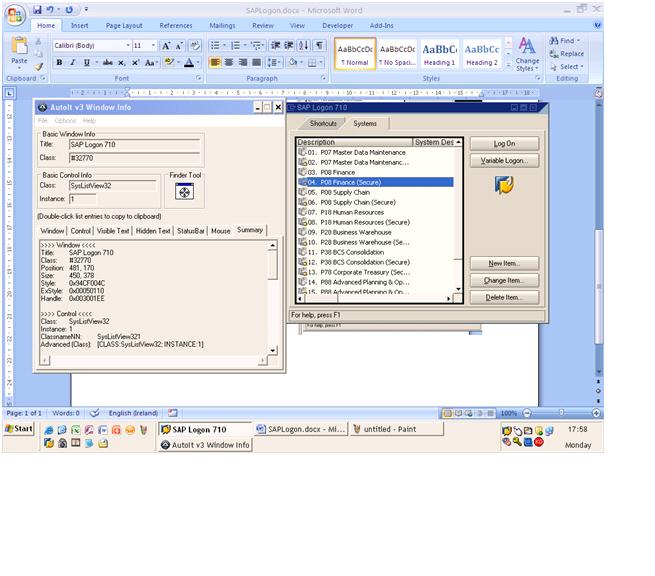Screen dimensions: 655x576
Task: Click bullets list icon
Action: (x=215, y=46)
